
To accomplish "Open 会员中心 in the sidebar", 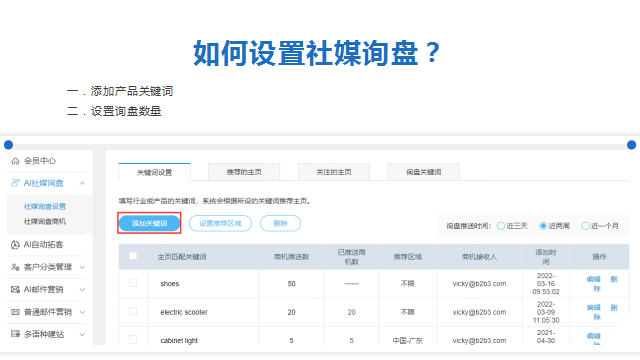I will coord(40,161).
